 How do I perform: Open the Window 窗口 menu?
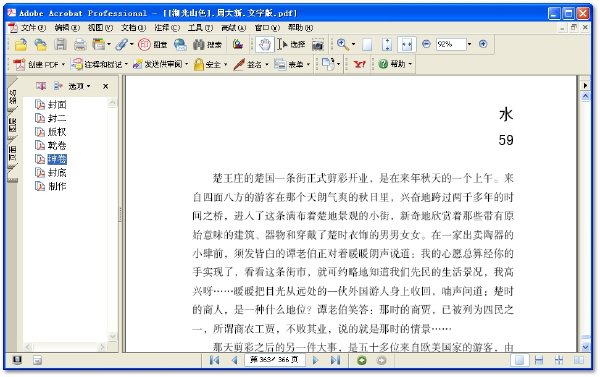tap(267, 28)
